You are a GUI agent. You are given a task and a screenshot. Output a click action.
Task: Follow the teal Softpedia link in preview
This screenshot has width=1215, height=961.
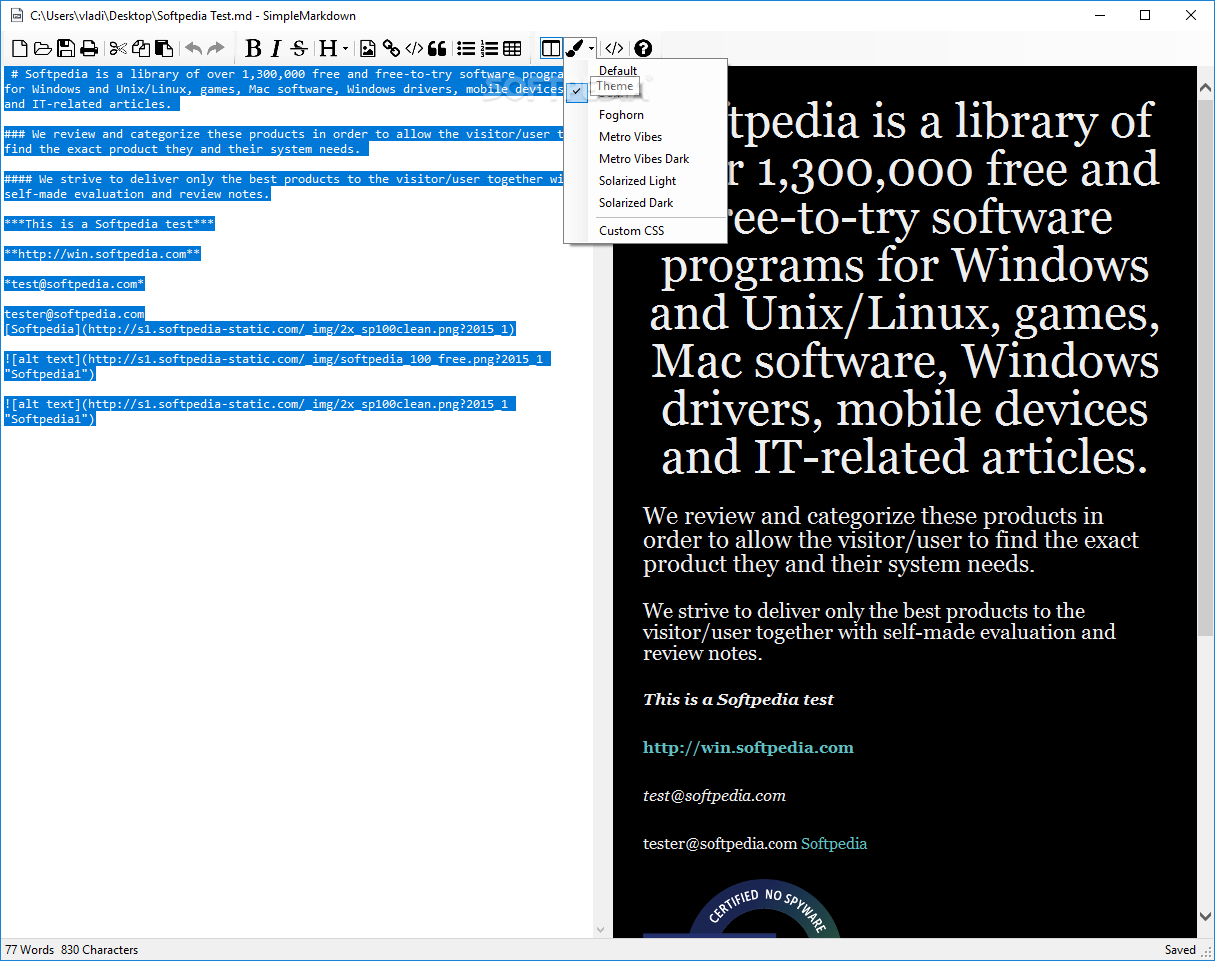tap(834, 844)
